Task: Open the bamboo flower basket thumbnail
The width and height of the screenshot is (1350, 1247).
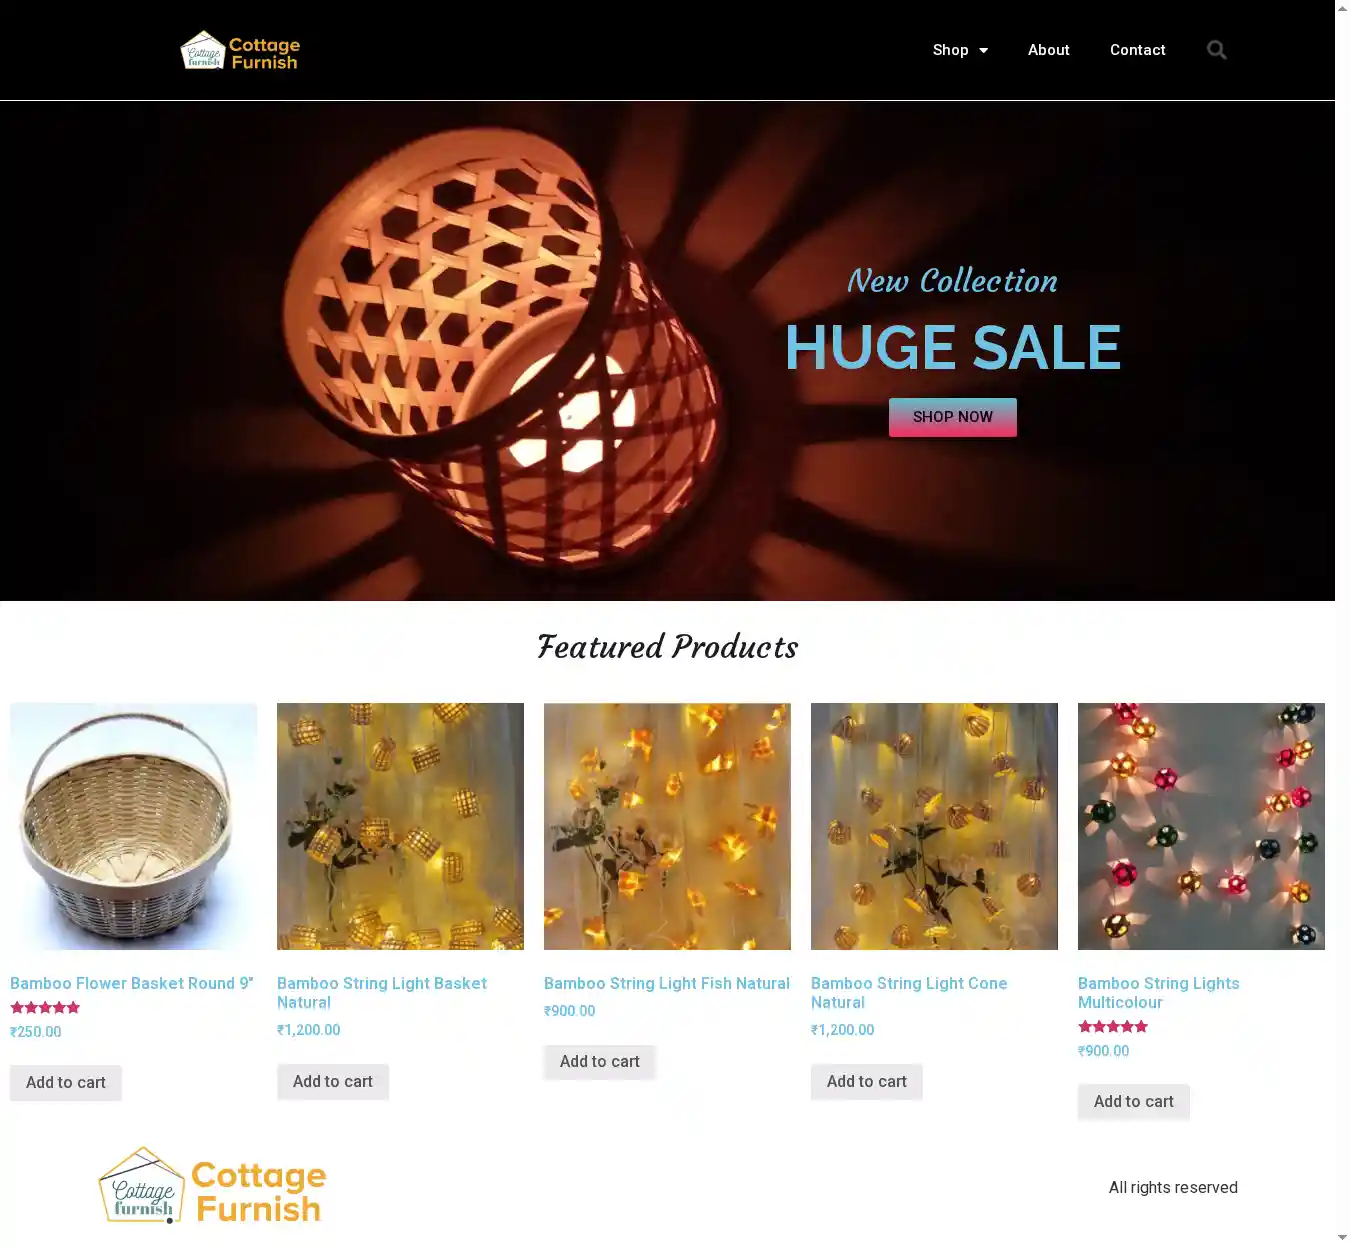Action: click(133, 826)
